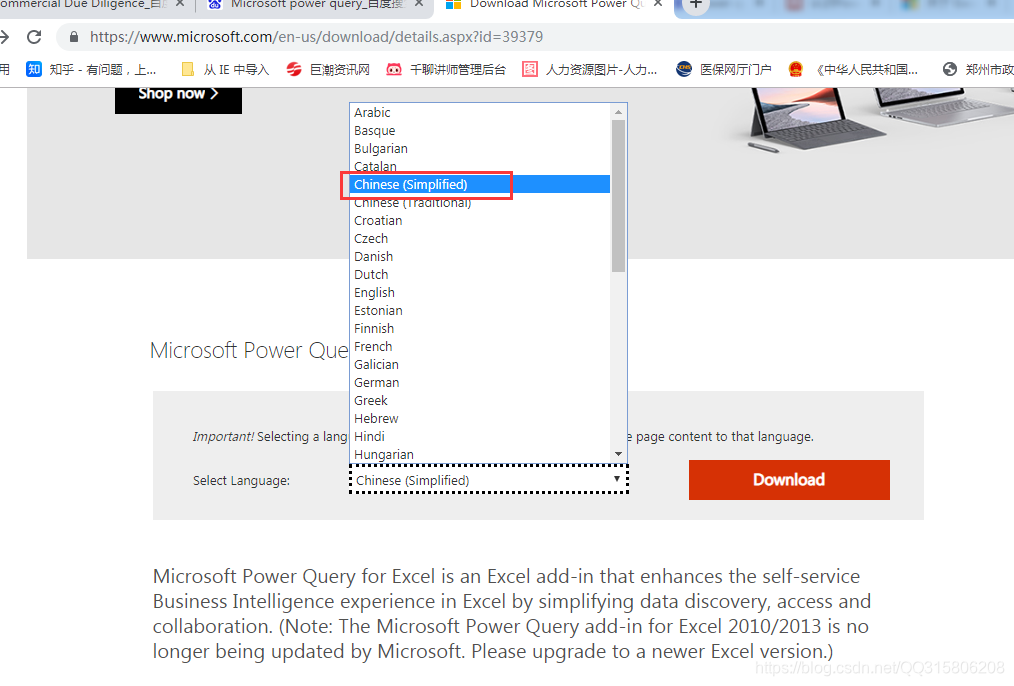Click the browser reload icon

[34, 37]
